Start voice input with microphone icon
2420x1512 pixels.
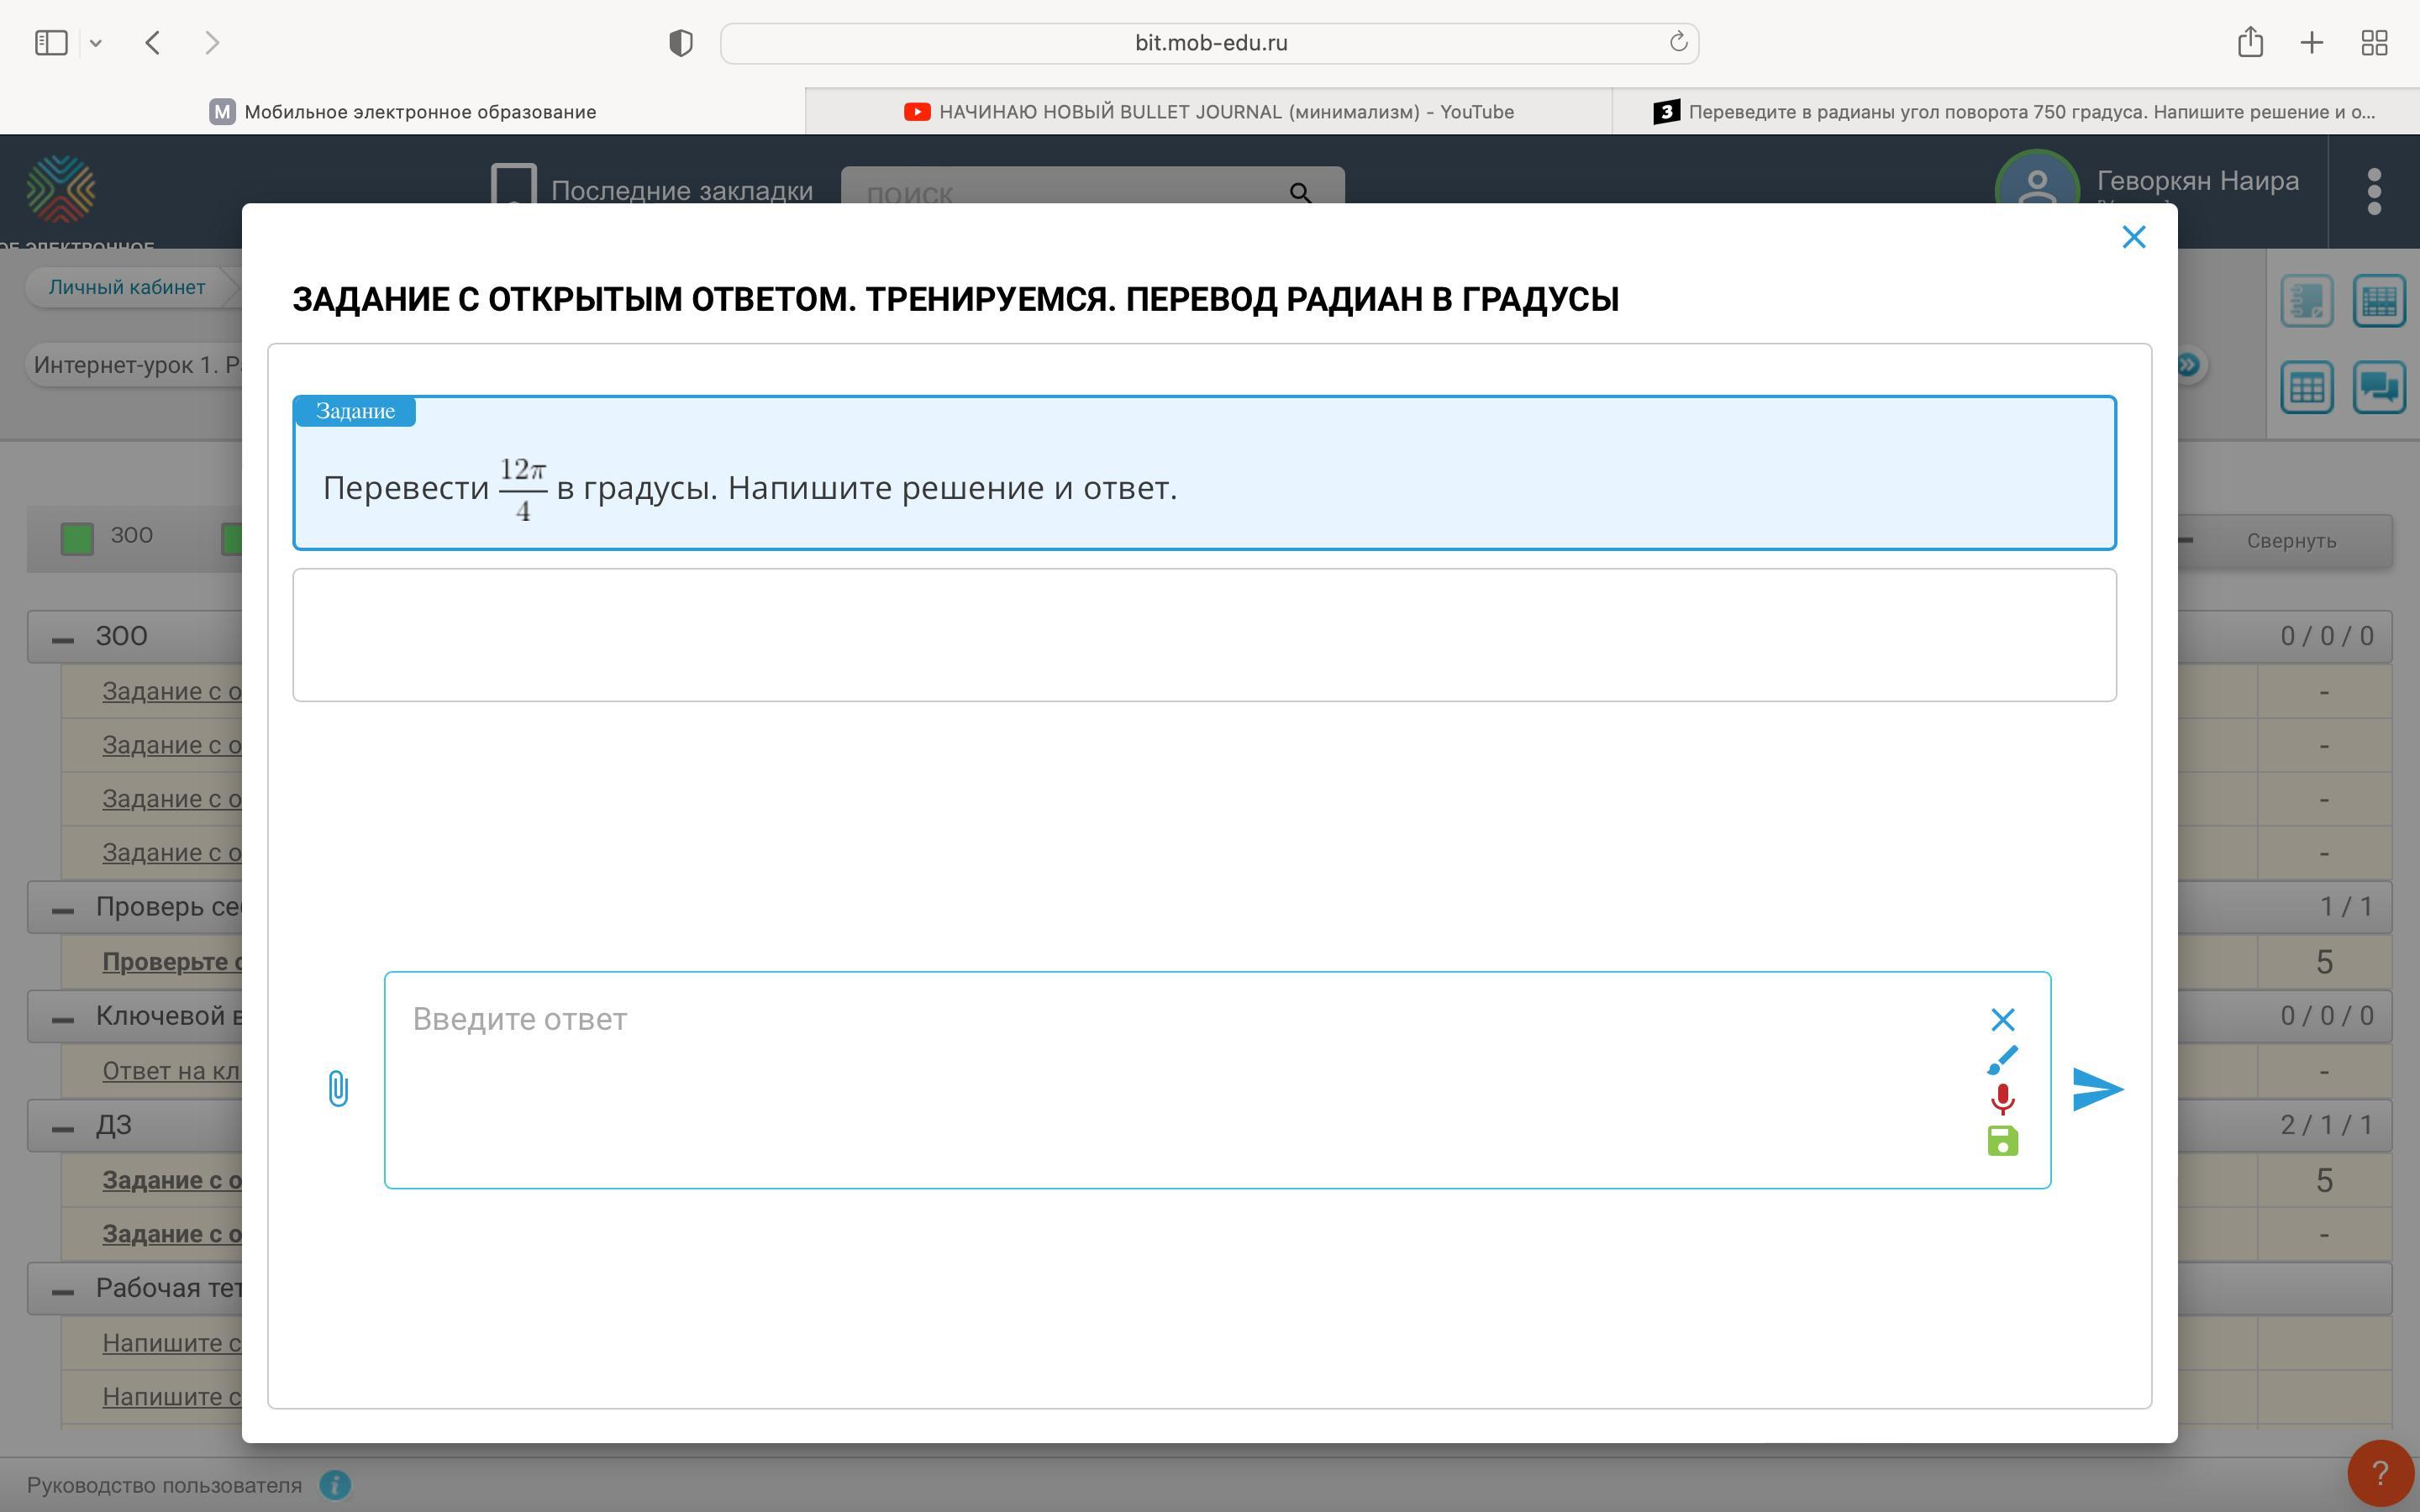2002,1099
